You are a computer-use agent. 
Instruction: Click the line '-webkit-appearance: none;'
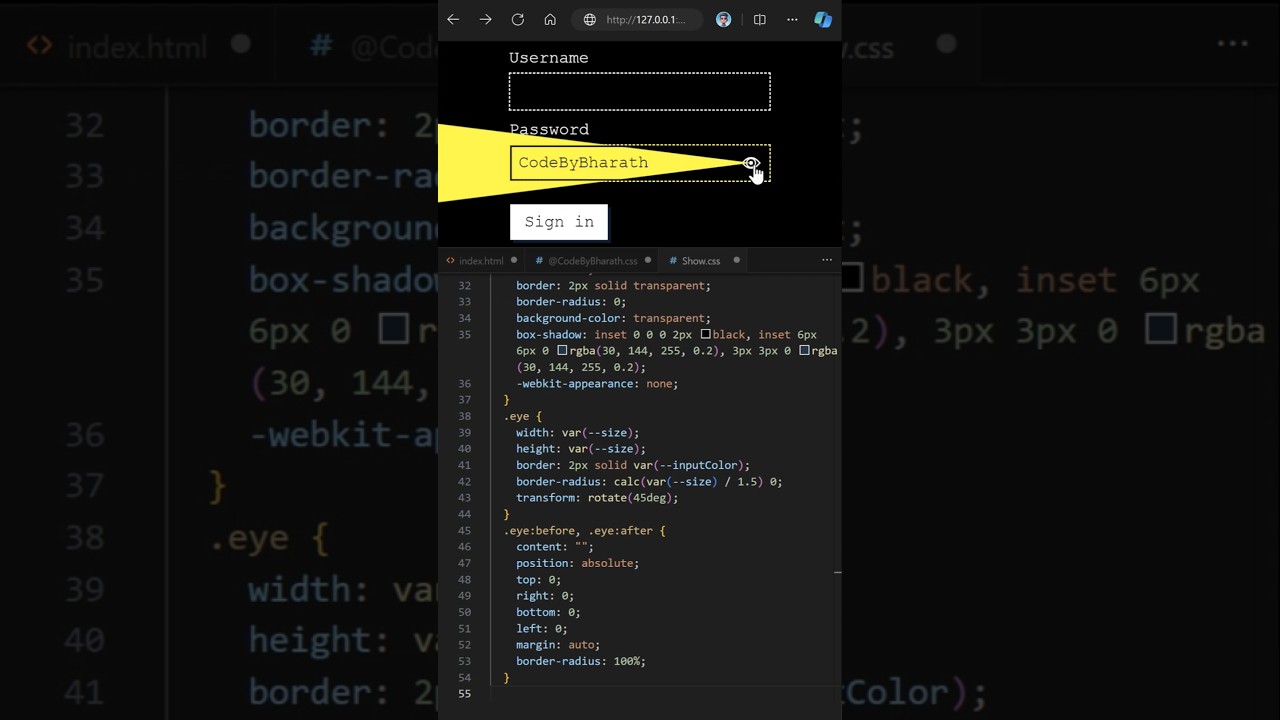[597, 384]
